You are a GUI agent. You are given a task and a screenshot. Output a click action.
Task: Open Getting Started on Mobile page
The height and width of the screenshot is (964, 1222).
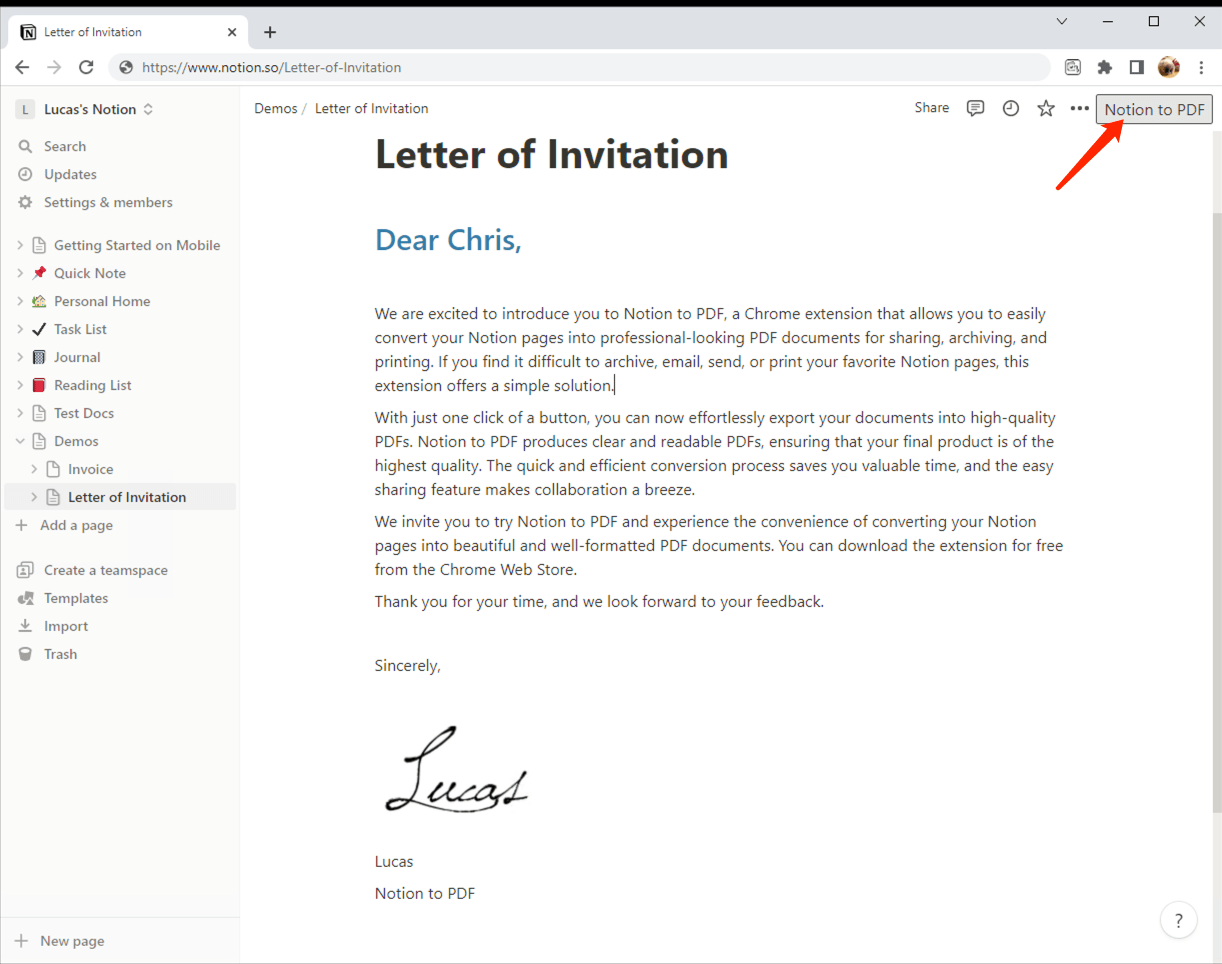point(137,245)
